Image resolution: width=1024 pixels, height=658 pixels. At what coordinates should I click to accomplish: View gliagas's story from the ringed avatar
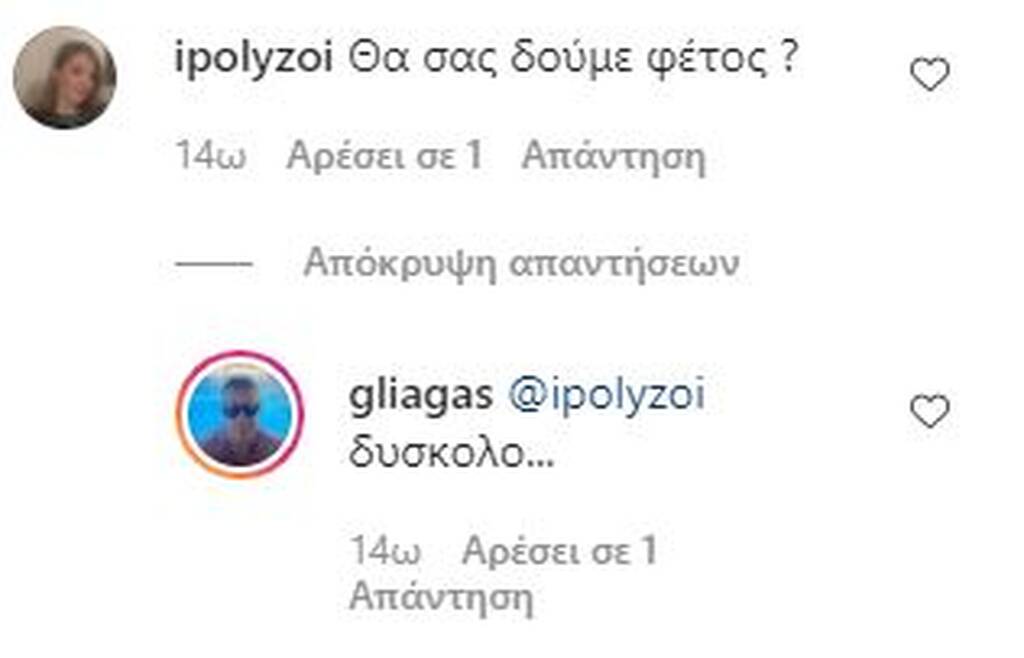pyautogui.click(x=240, y=415)
